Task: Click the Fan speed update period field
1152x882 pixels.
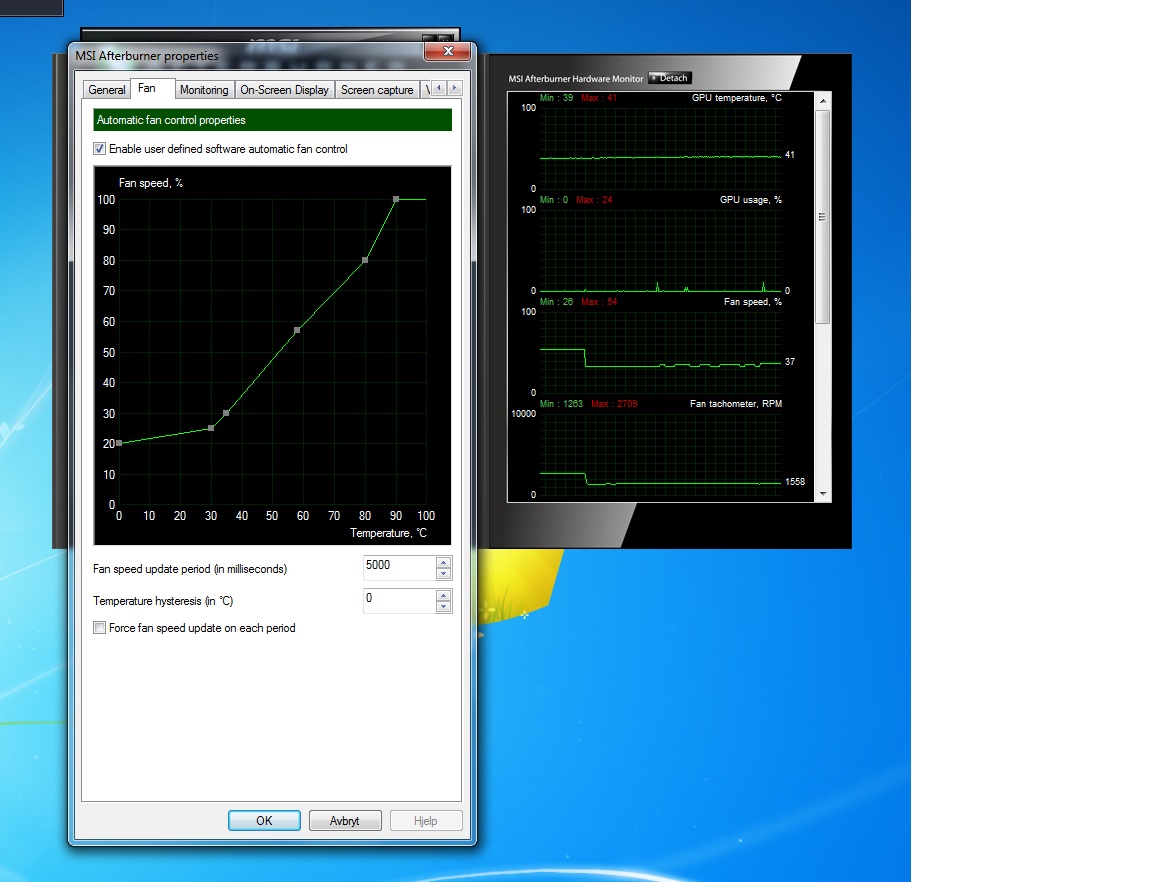Action: 399,567
